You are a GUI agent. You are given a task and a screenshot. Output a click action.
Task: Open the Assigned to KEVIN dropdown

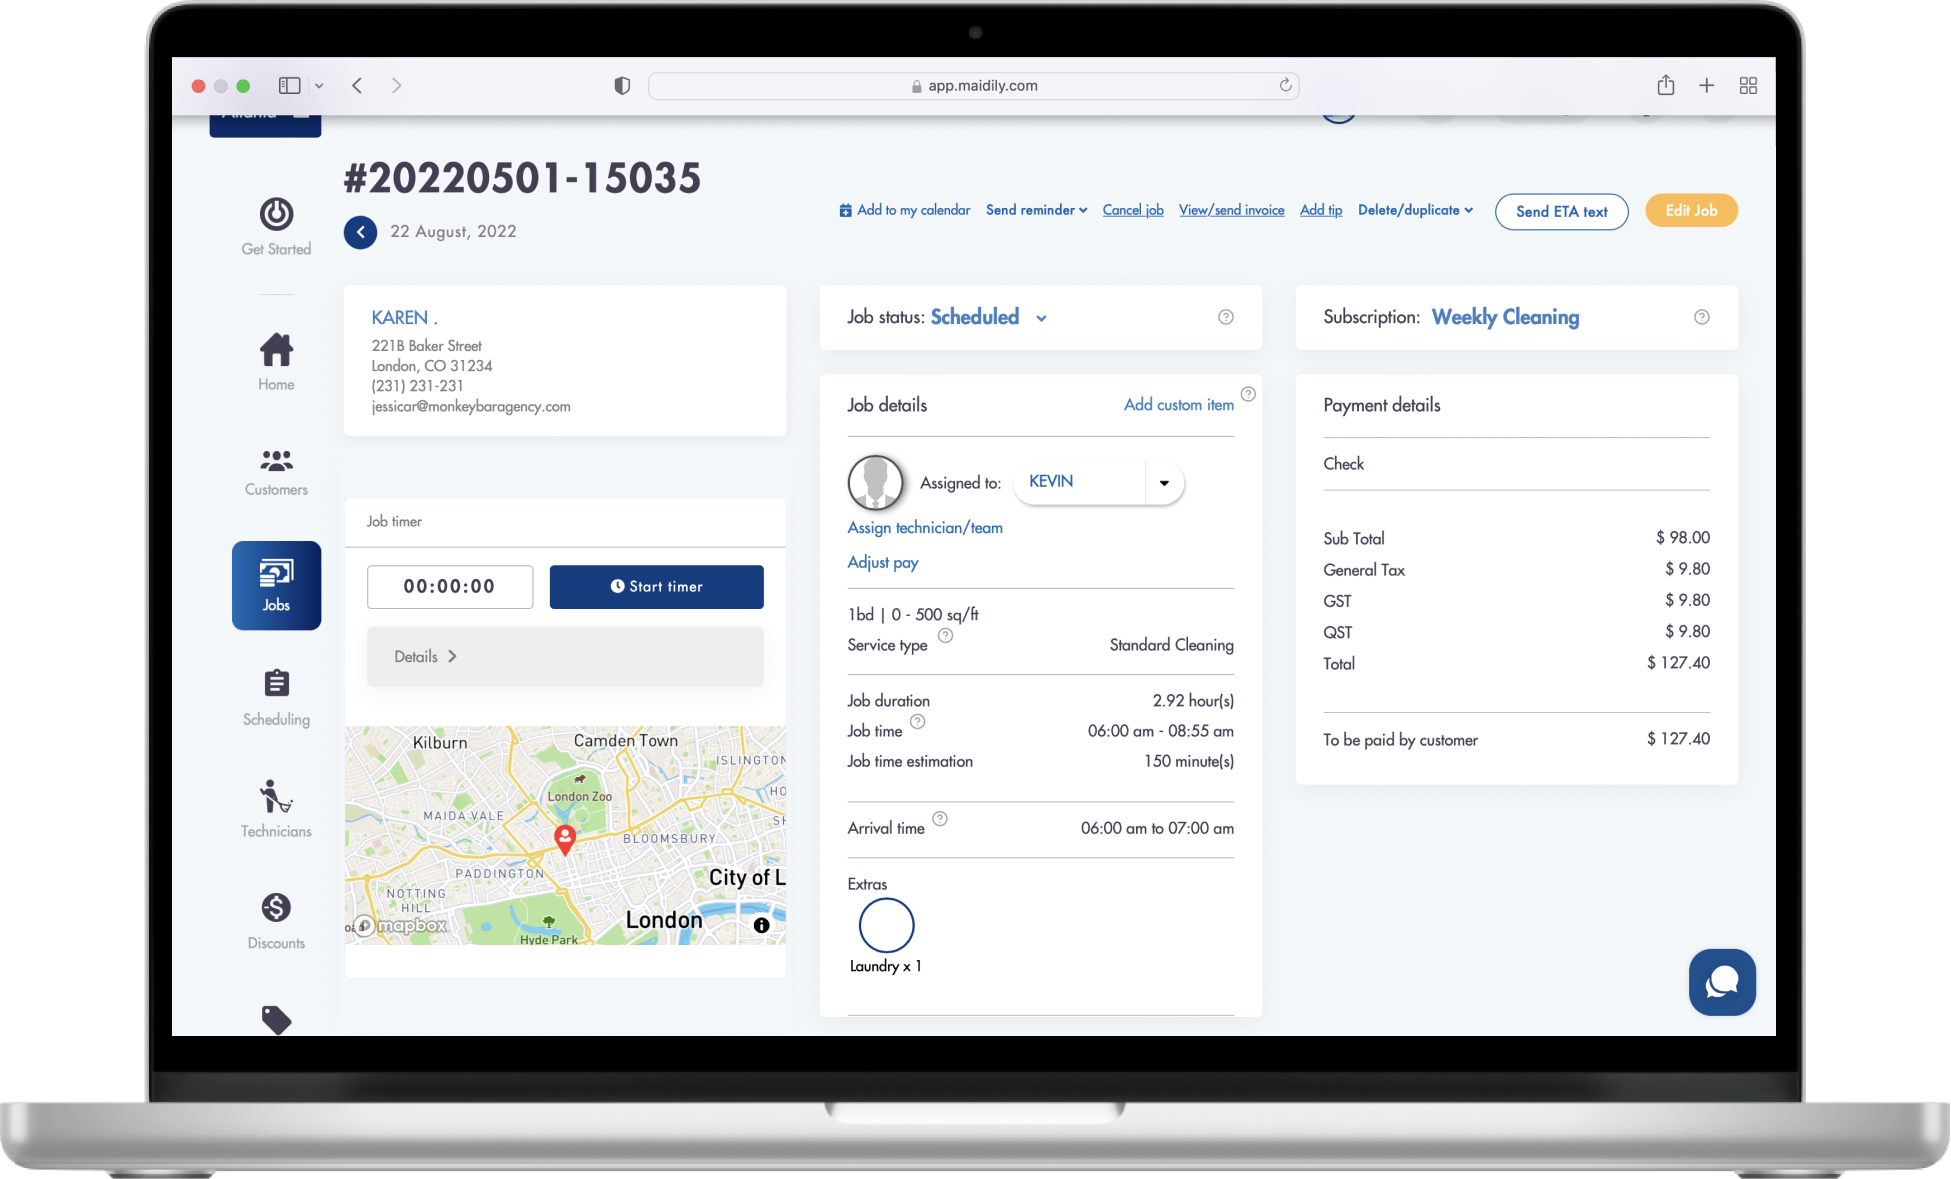pos(1163,483)
